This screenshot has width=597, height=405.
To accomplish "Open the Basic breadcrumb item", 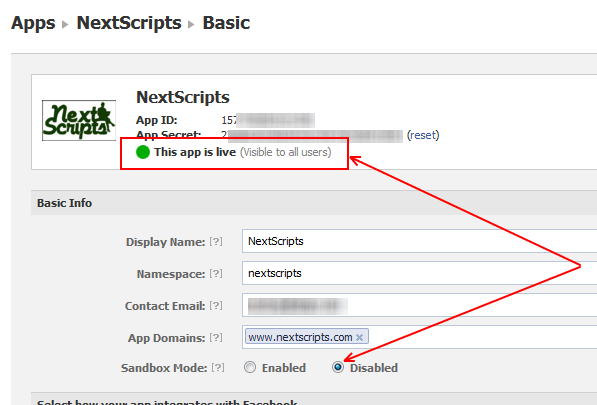I will (x=226, y=22).
